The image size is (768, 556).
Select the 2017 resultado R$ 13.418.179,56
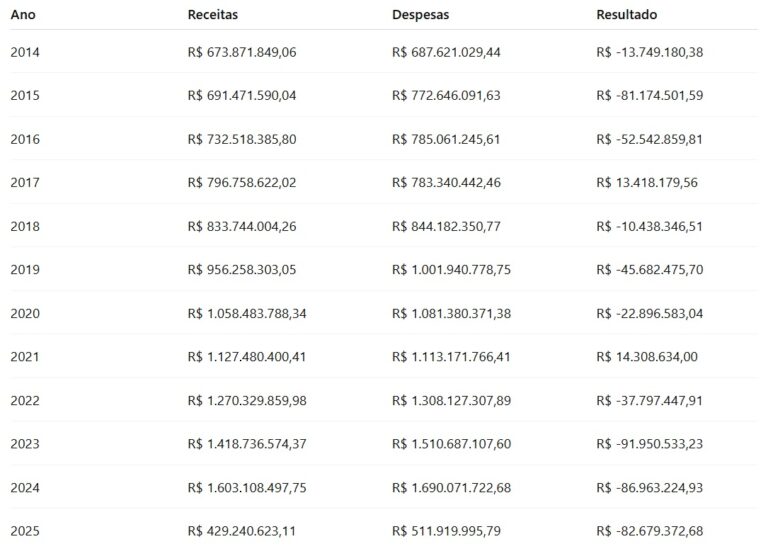[647, 182]
